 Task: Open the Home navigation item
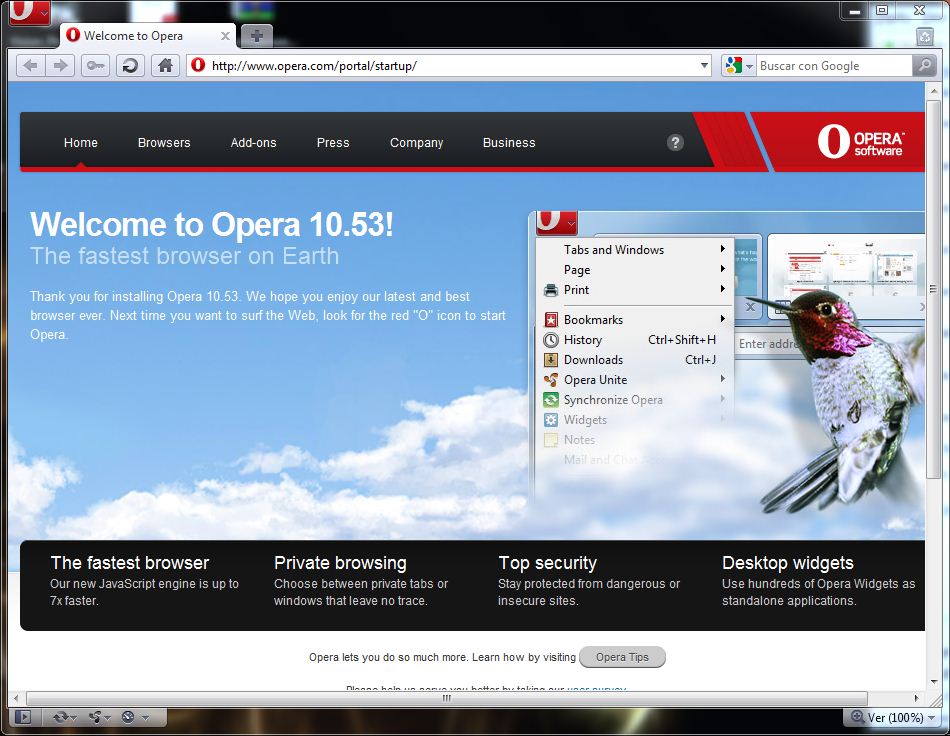pyautogui.click(x=81, y=142)
